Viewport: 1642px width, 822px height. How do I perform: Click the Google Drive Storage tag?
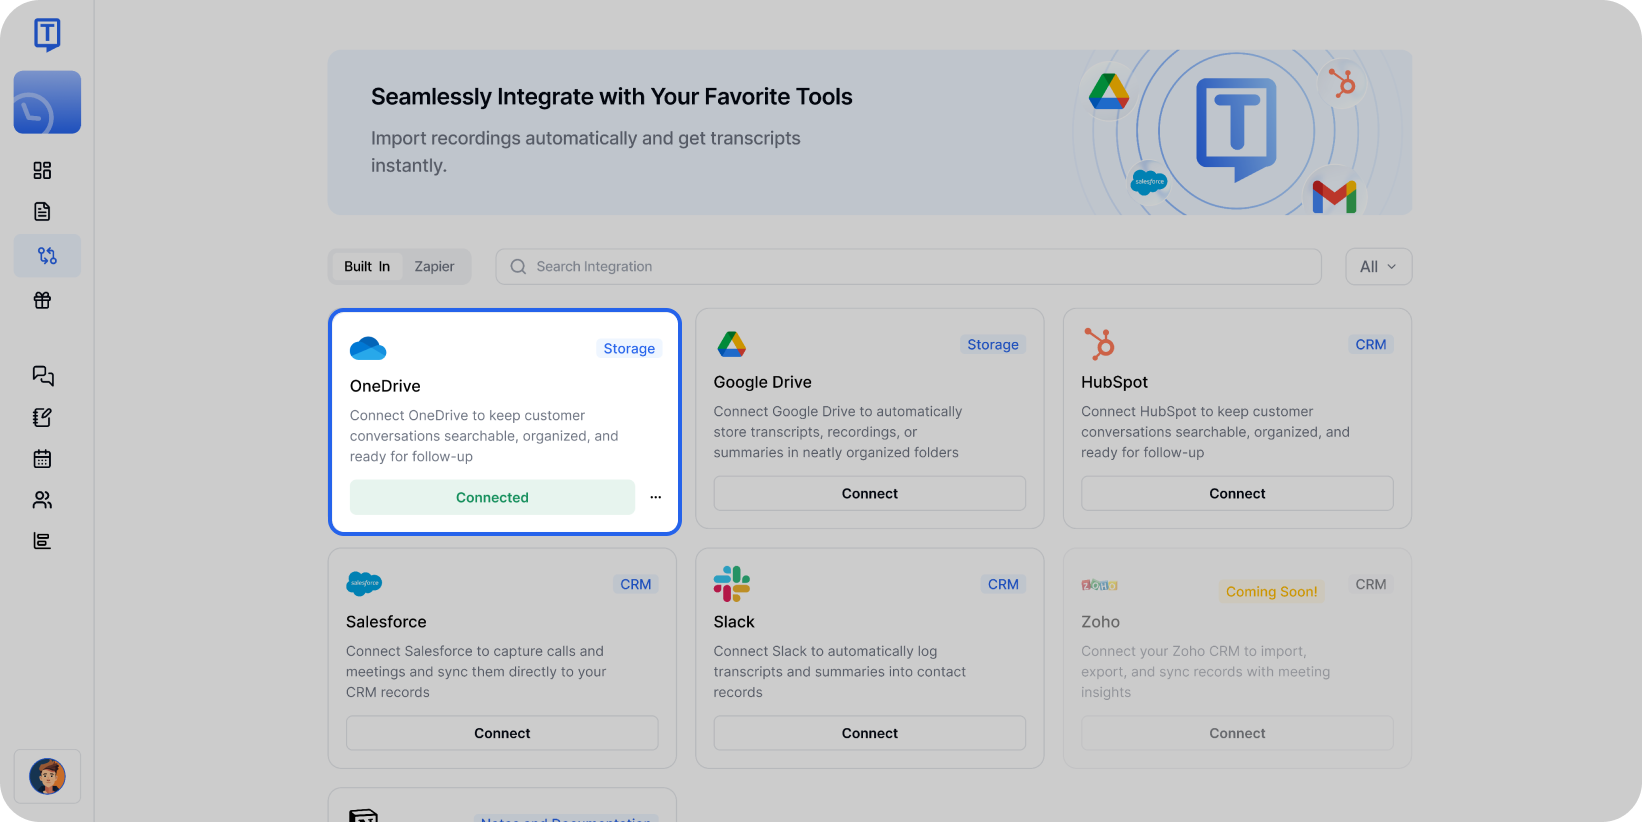point(993,345)
